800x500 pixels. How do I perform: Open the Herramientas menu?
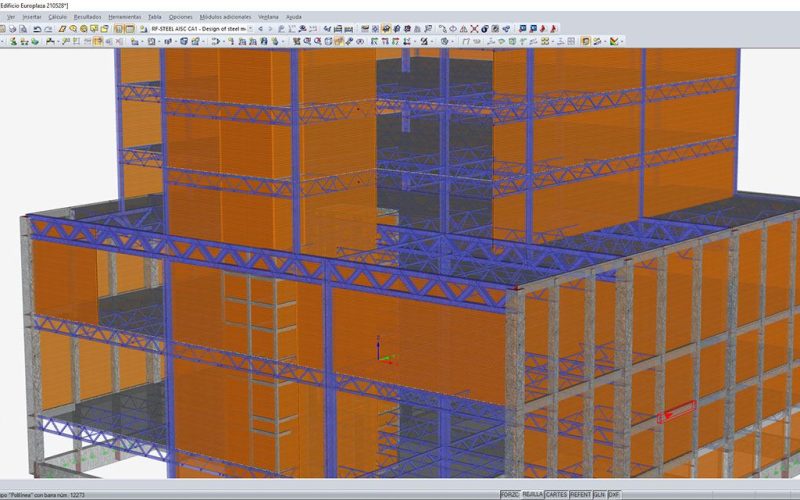click(124, 17)
